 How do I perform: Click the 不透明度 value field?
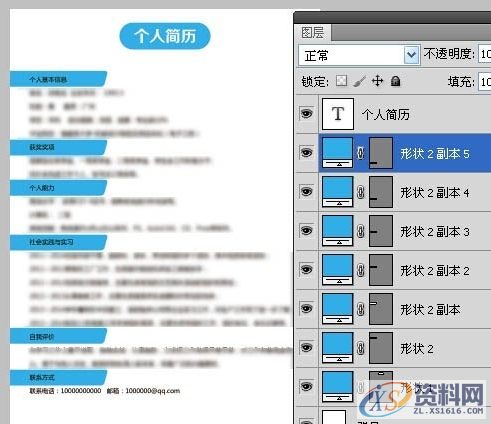click(485, 54)
